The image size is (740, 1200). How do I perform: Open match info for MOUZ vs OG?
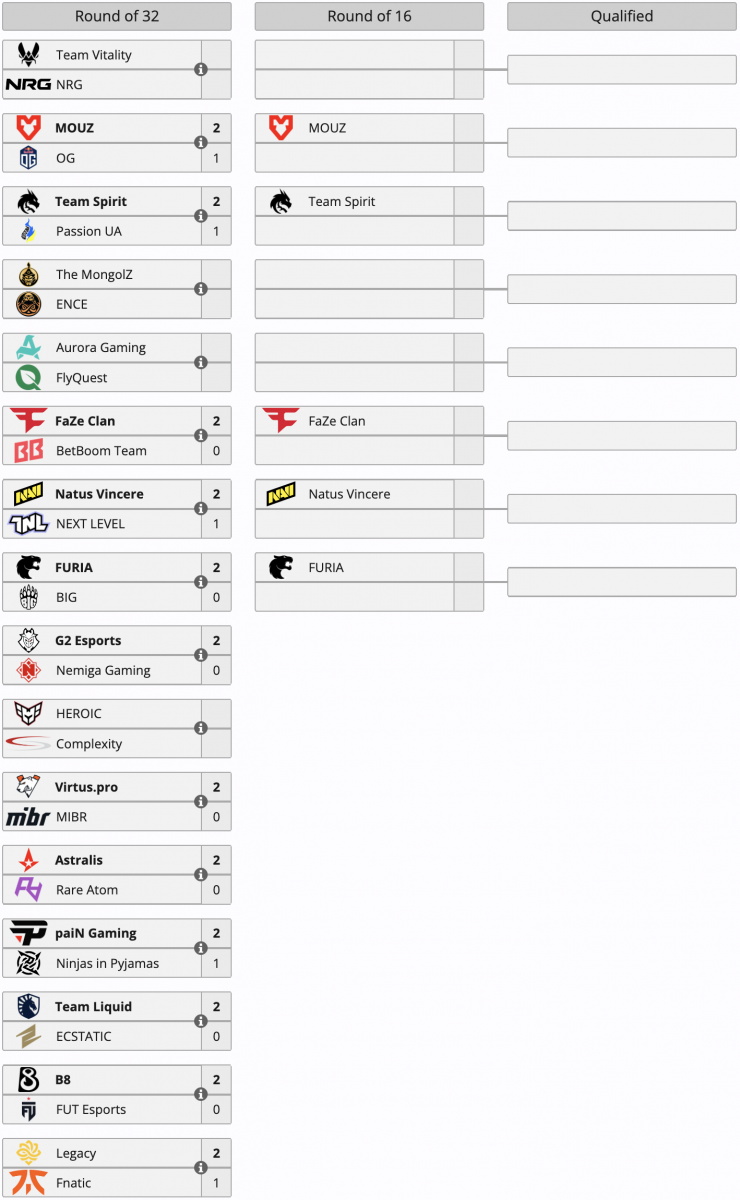201,143
